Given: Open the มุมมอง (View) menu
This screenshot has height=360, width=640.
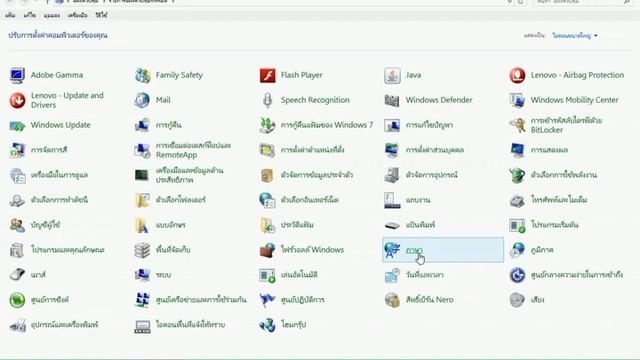Looking at the screenshot, I should pos(52,15).
